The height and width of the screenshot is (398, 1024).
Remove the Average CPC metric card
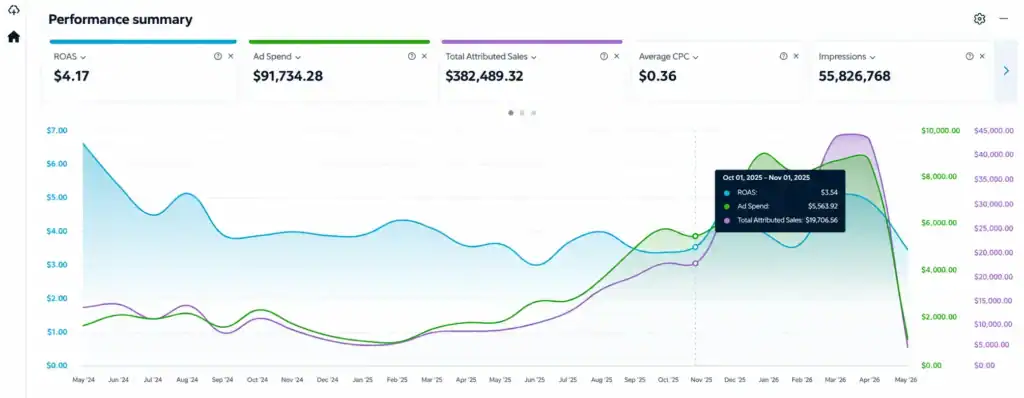[x=796, y=56]
